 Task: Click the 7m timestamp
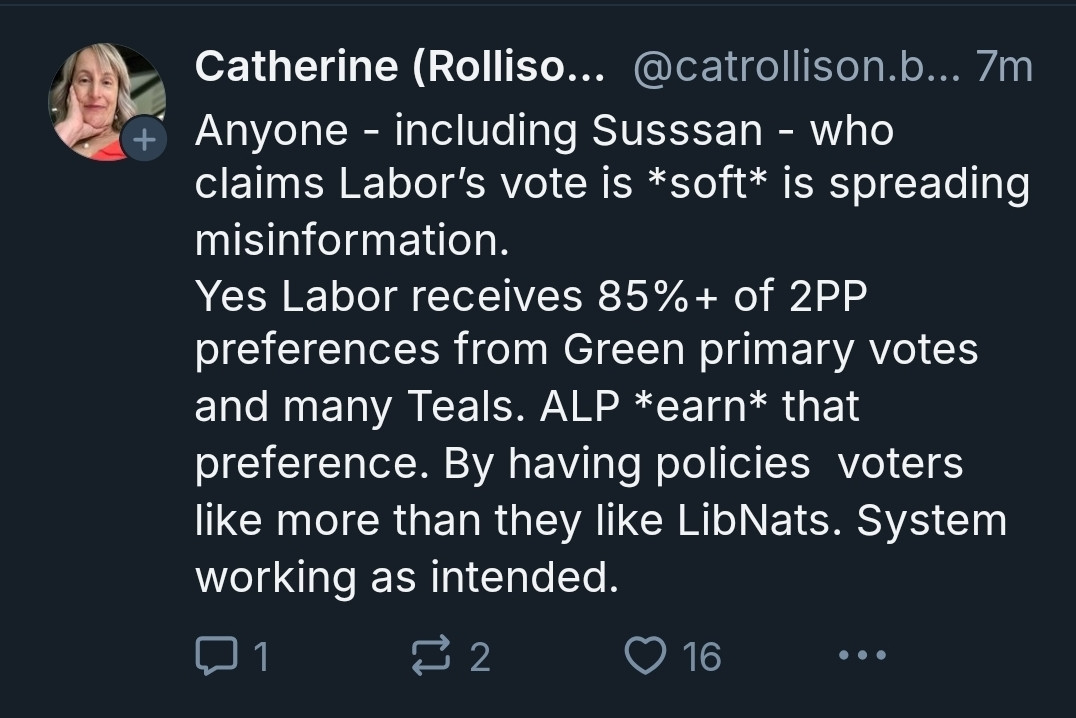click(x=1004, y=67)
